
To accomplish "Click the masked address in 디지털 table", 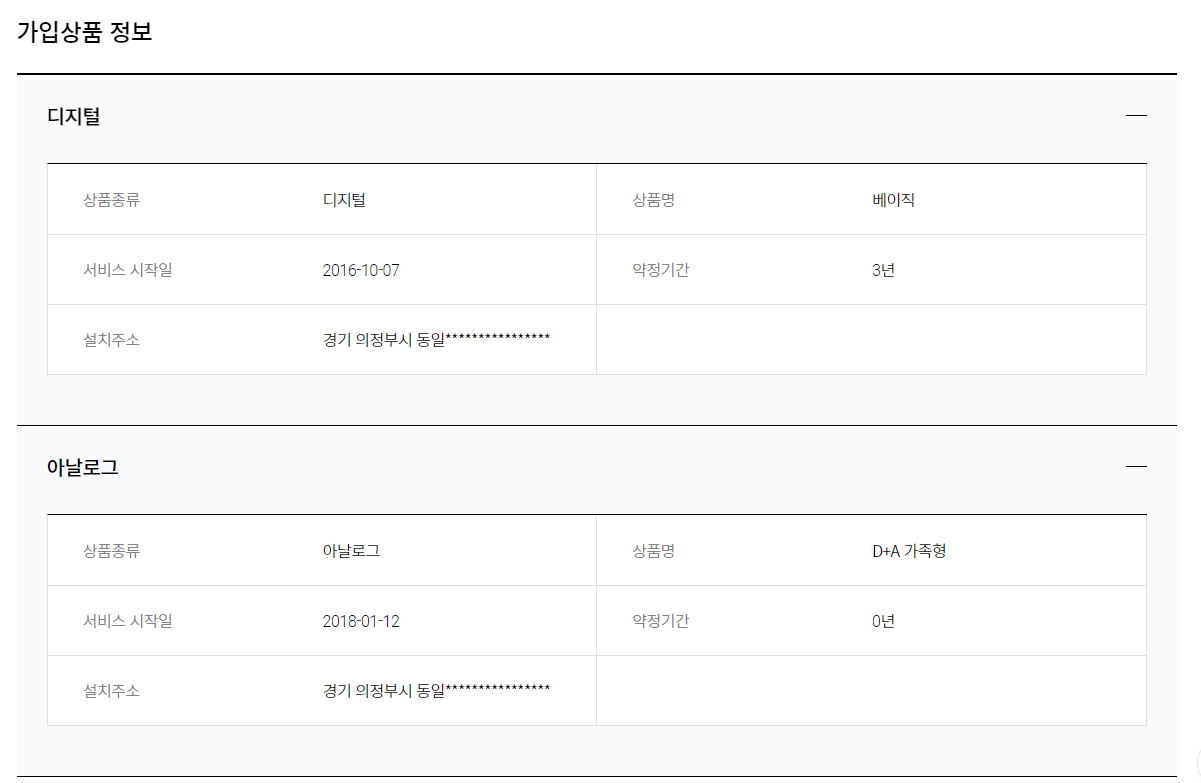I will click(436, 340).
